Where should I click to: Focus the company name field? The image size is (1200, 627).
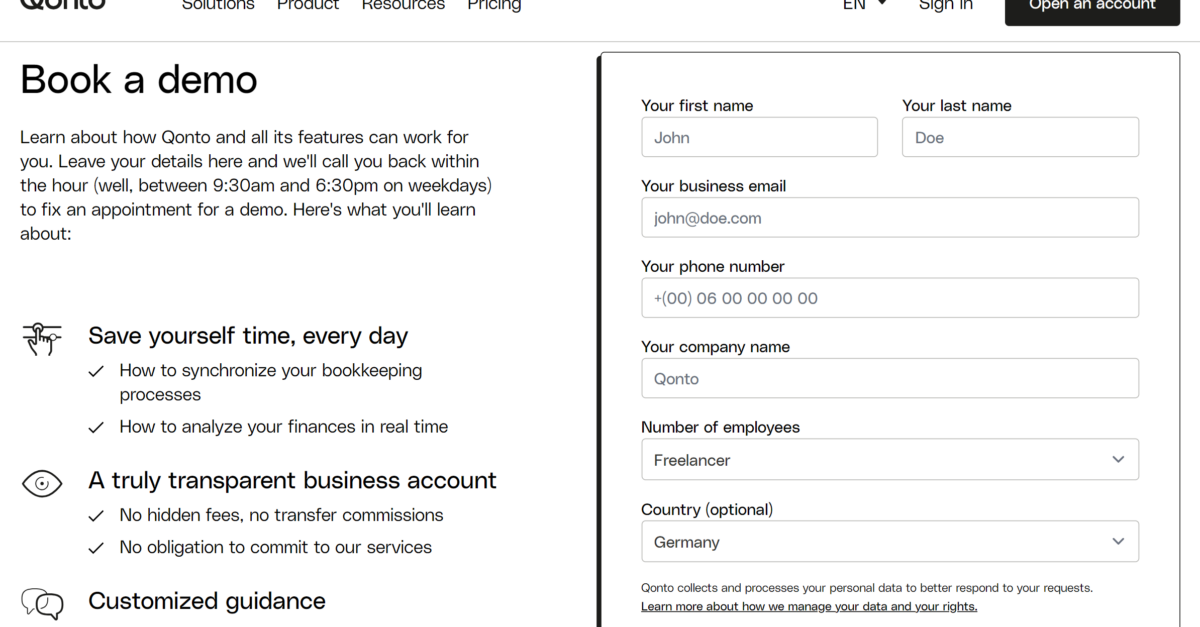click(890, 378)
